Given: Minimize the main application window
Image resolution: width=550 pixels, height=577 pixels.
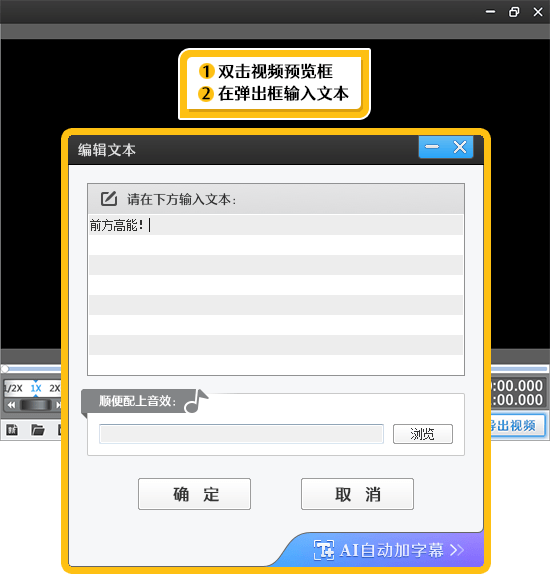Looking at the screenshot, I should (490, 12).
